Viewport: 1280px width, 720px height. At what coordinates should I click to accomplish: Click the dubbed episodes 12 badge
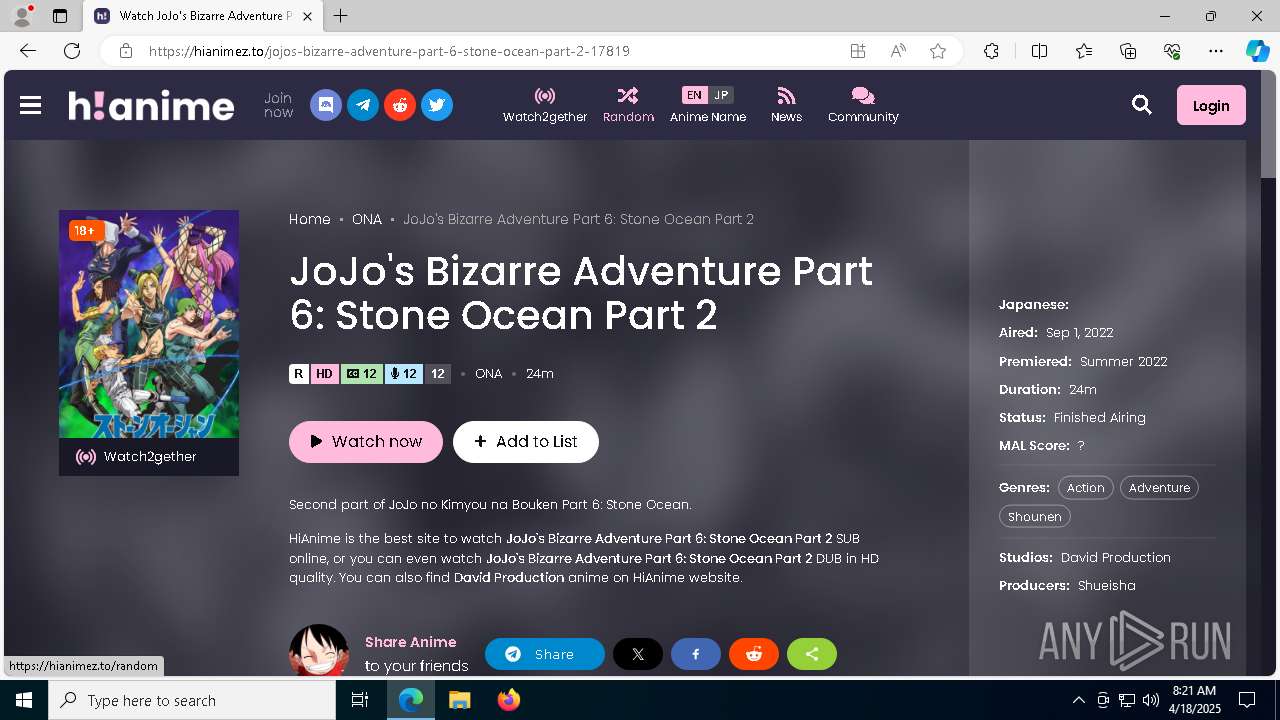[x=404, y=374]
